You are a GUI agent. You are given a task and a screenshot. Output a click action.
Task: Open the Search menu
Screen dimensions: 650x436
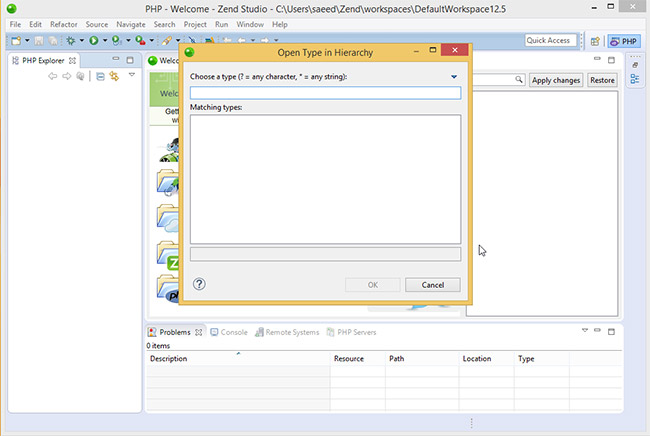click(x=164, y=24)
